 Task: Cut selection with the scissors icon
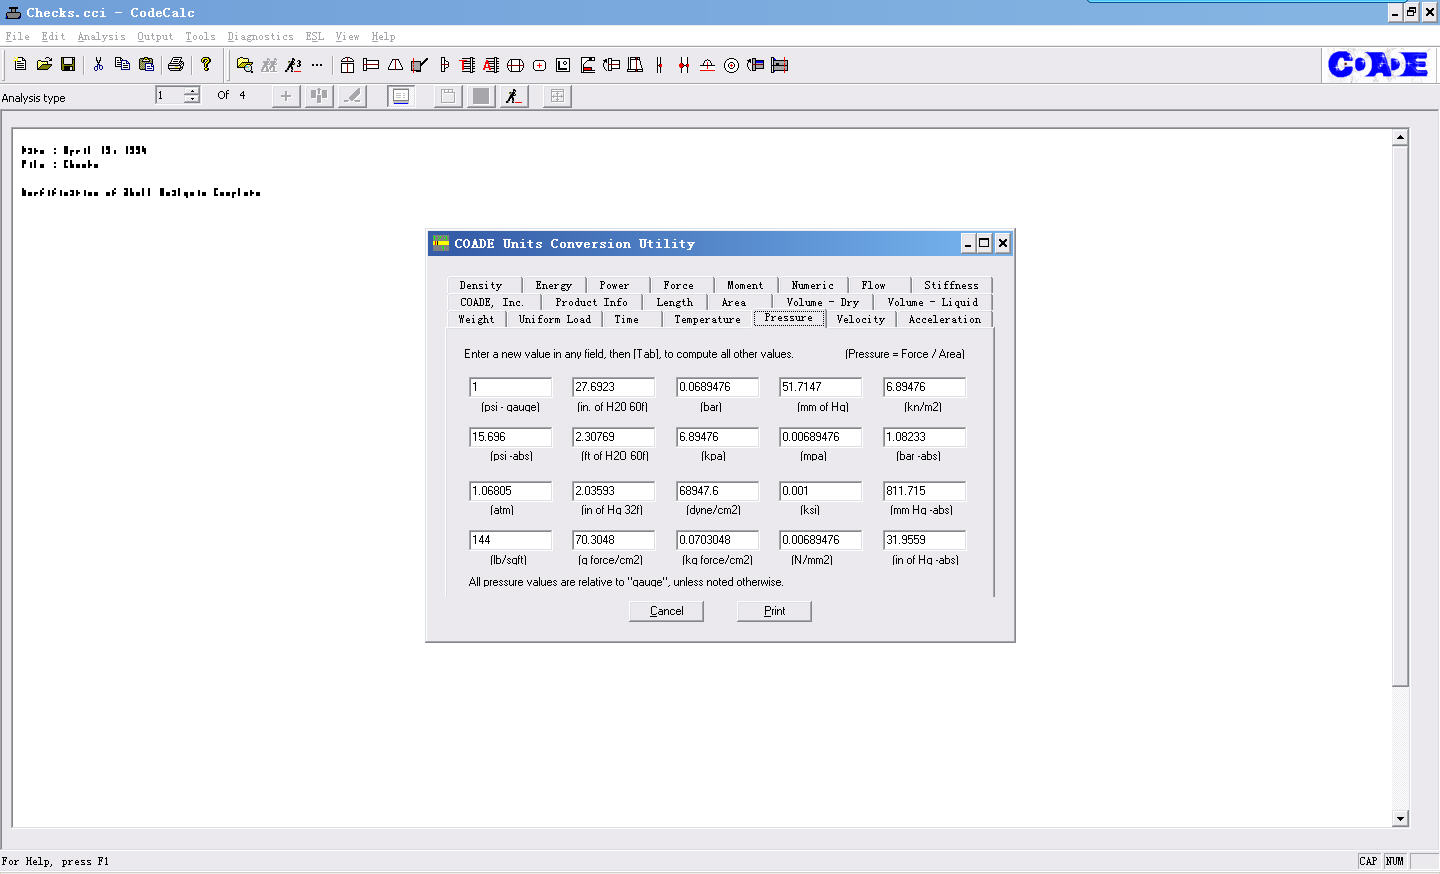[x=98, y=65]
